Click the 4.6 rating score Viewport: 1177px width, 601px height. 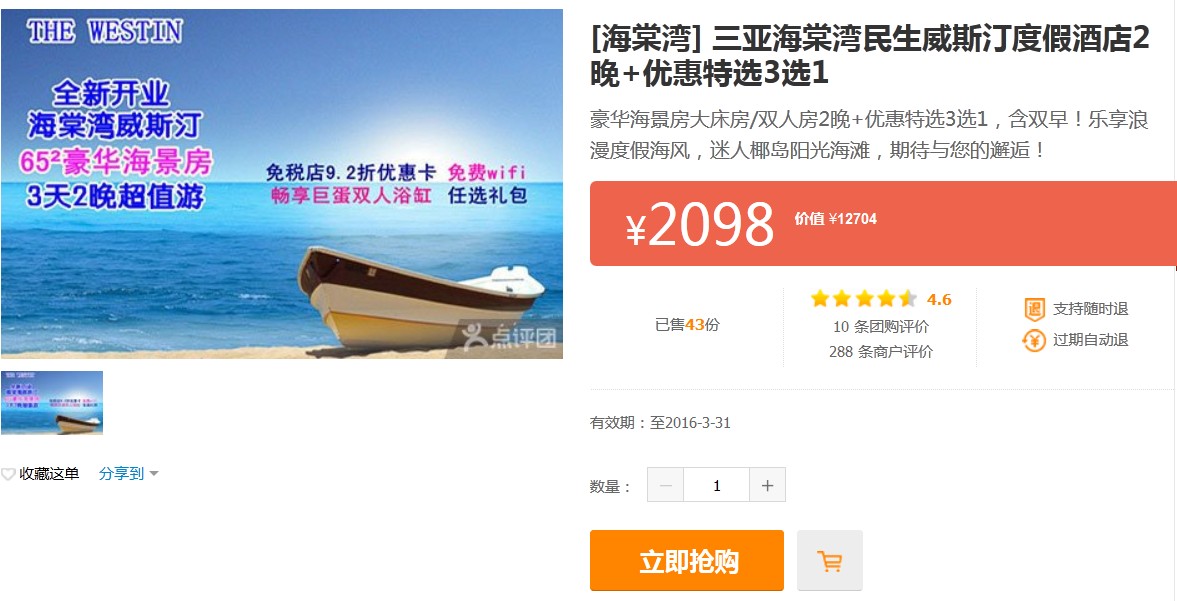click(x=939, y=299)
